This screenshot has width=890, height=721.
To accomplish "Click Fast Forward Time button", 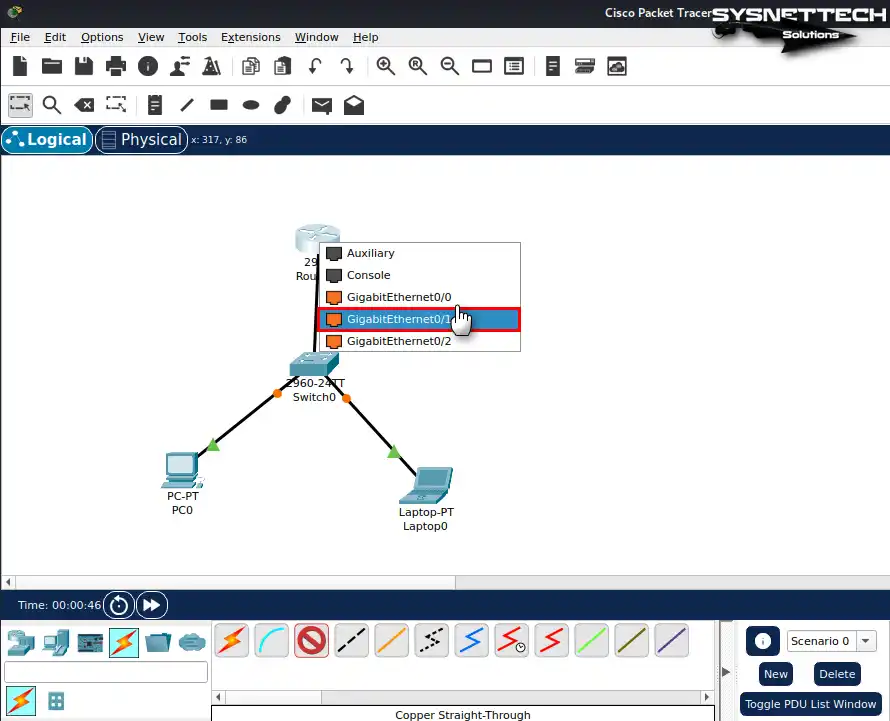I will 152,605.
